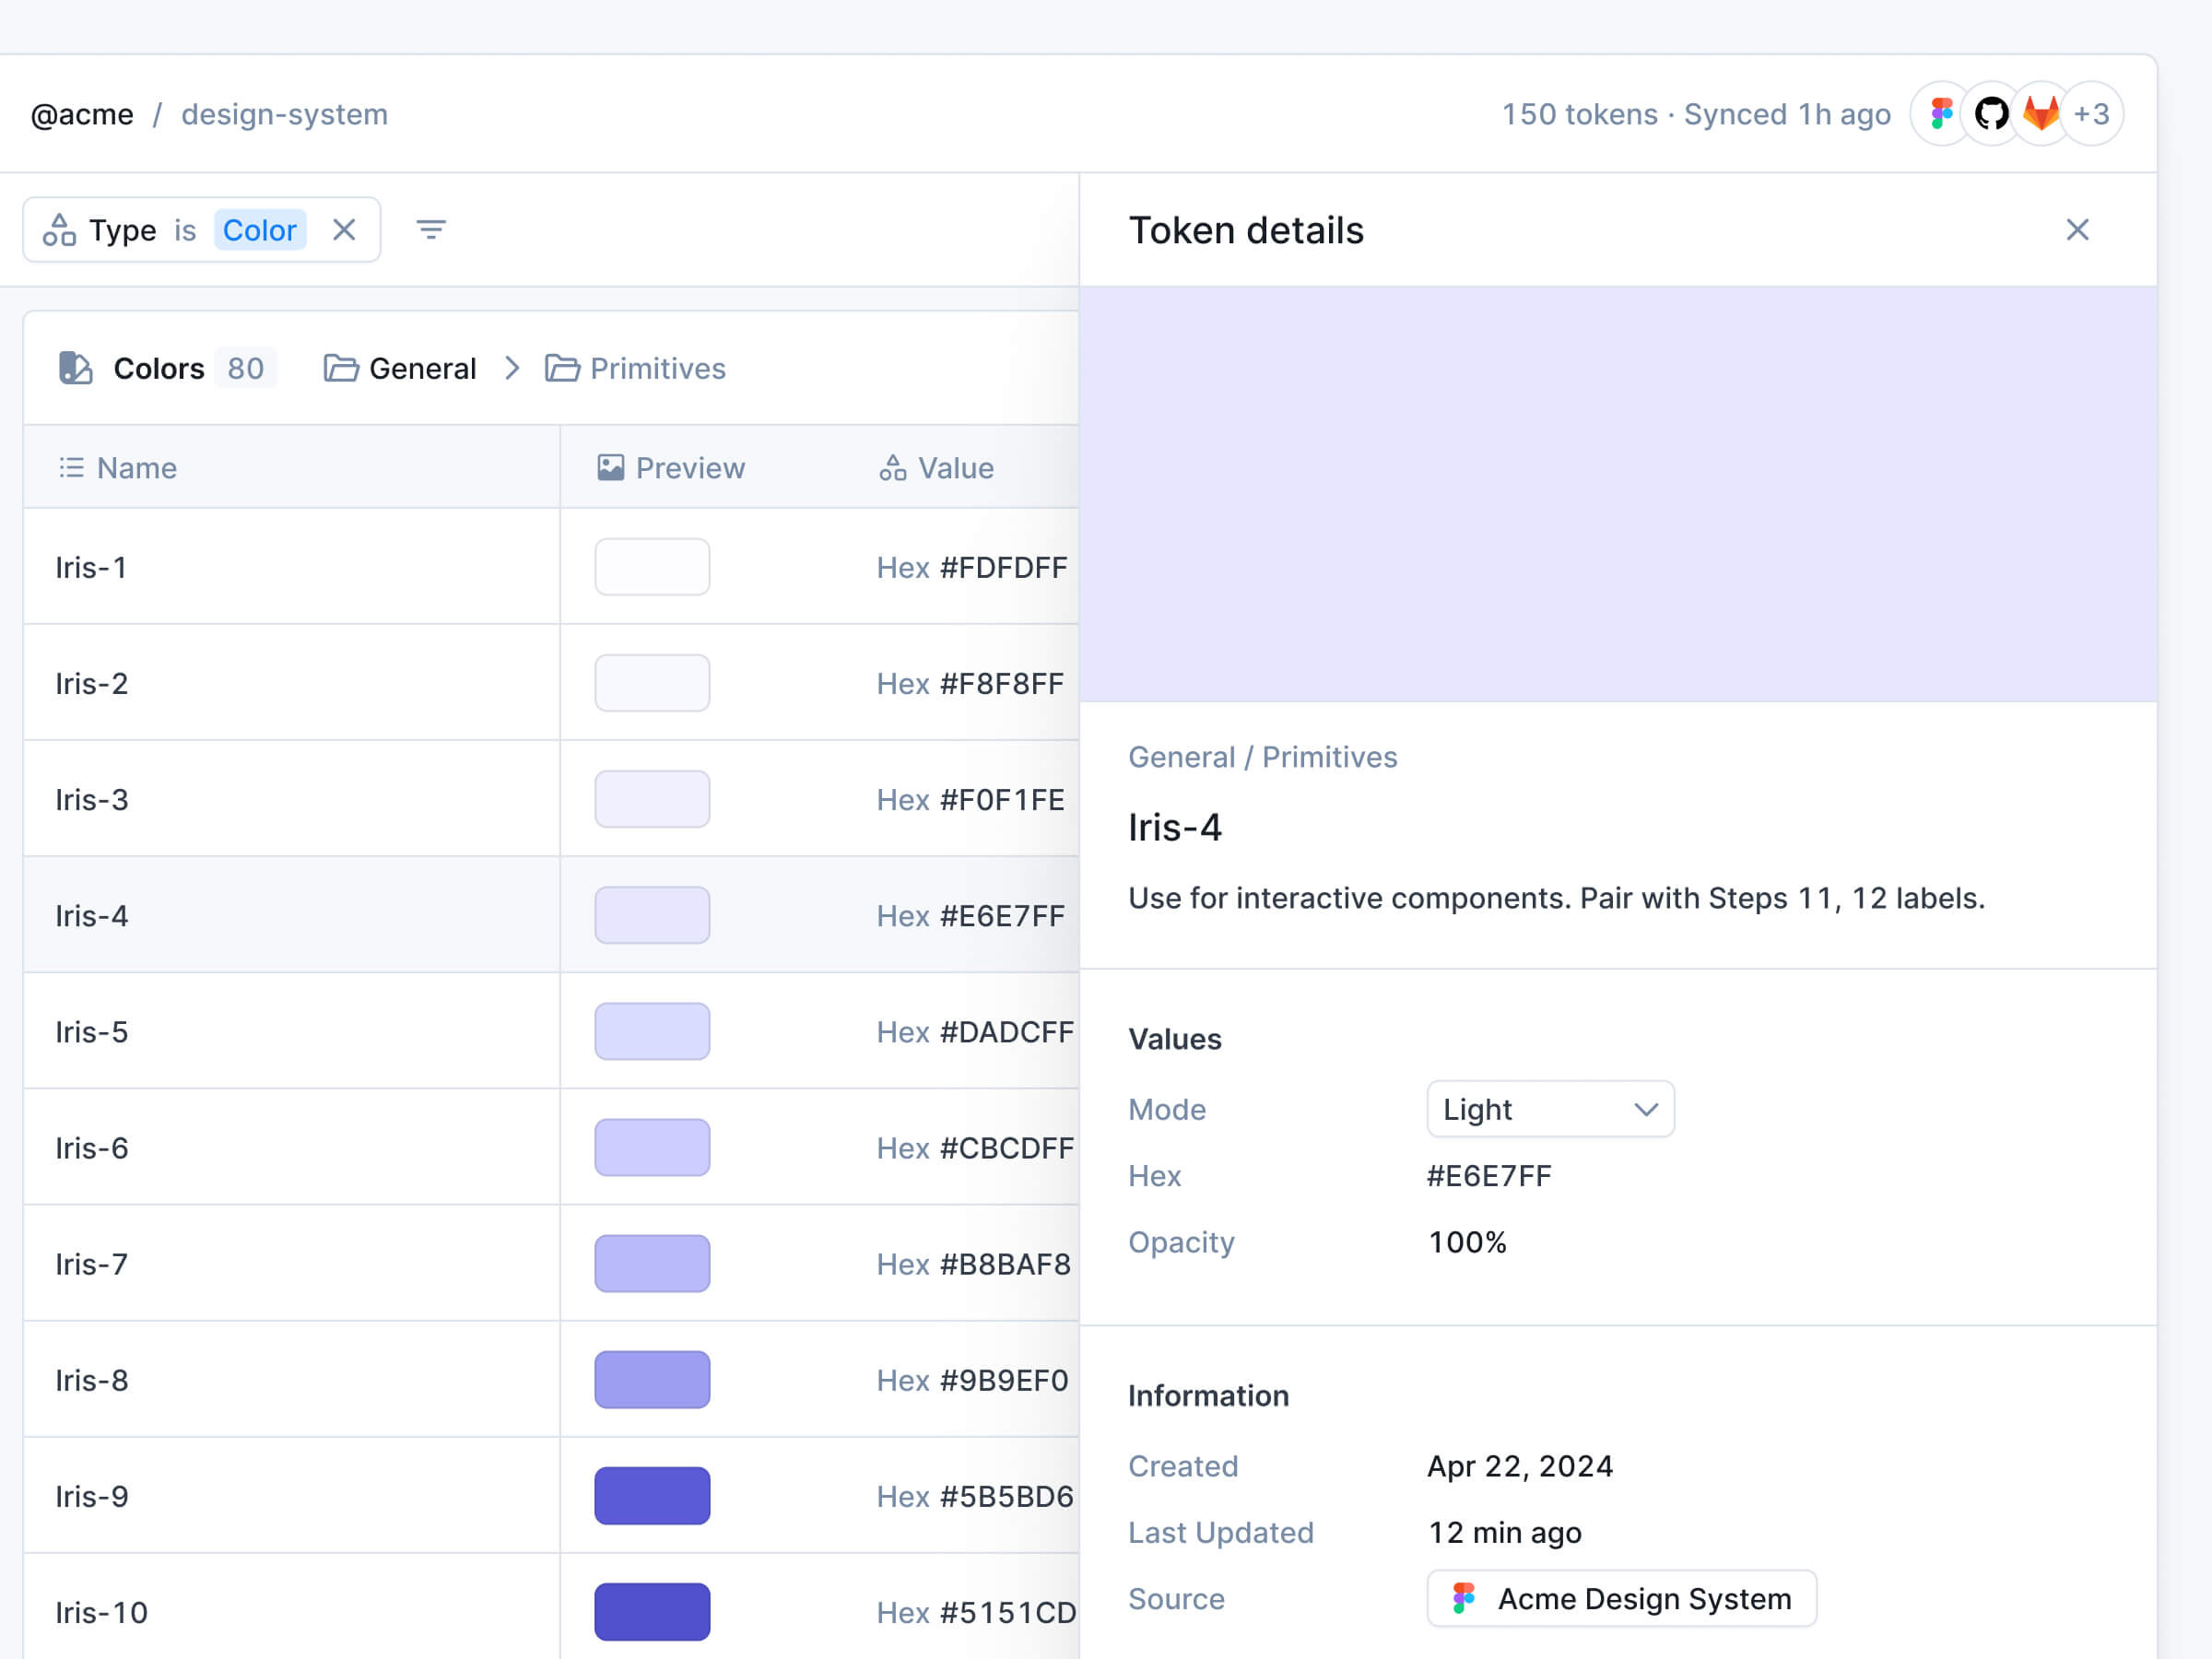This screenshot has height=1659, width=2212.
Task: Expand the Primitives breadcrumb chevron
Action: pos(513,368)
